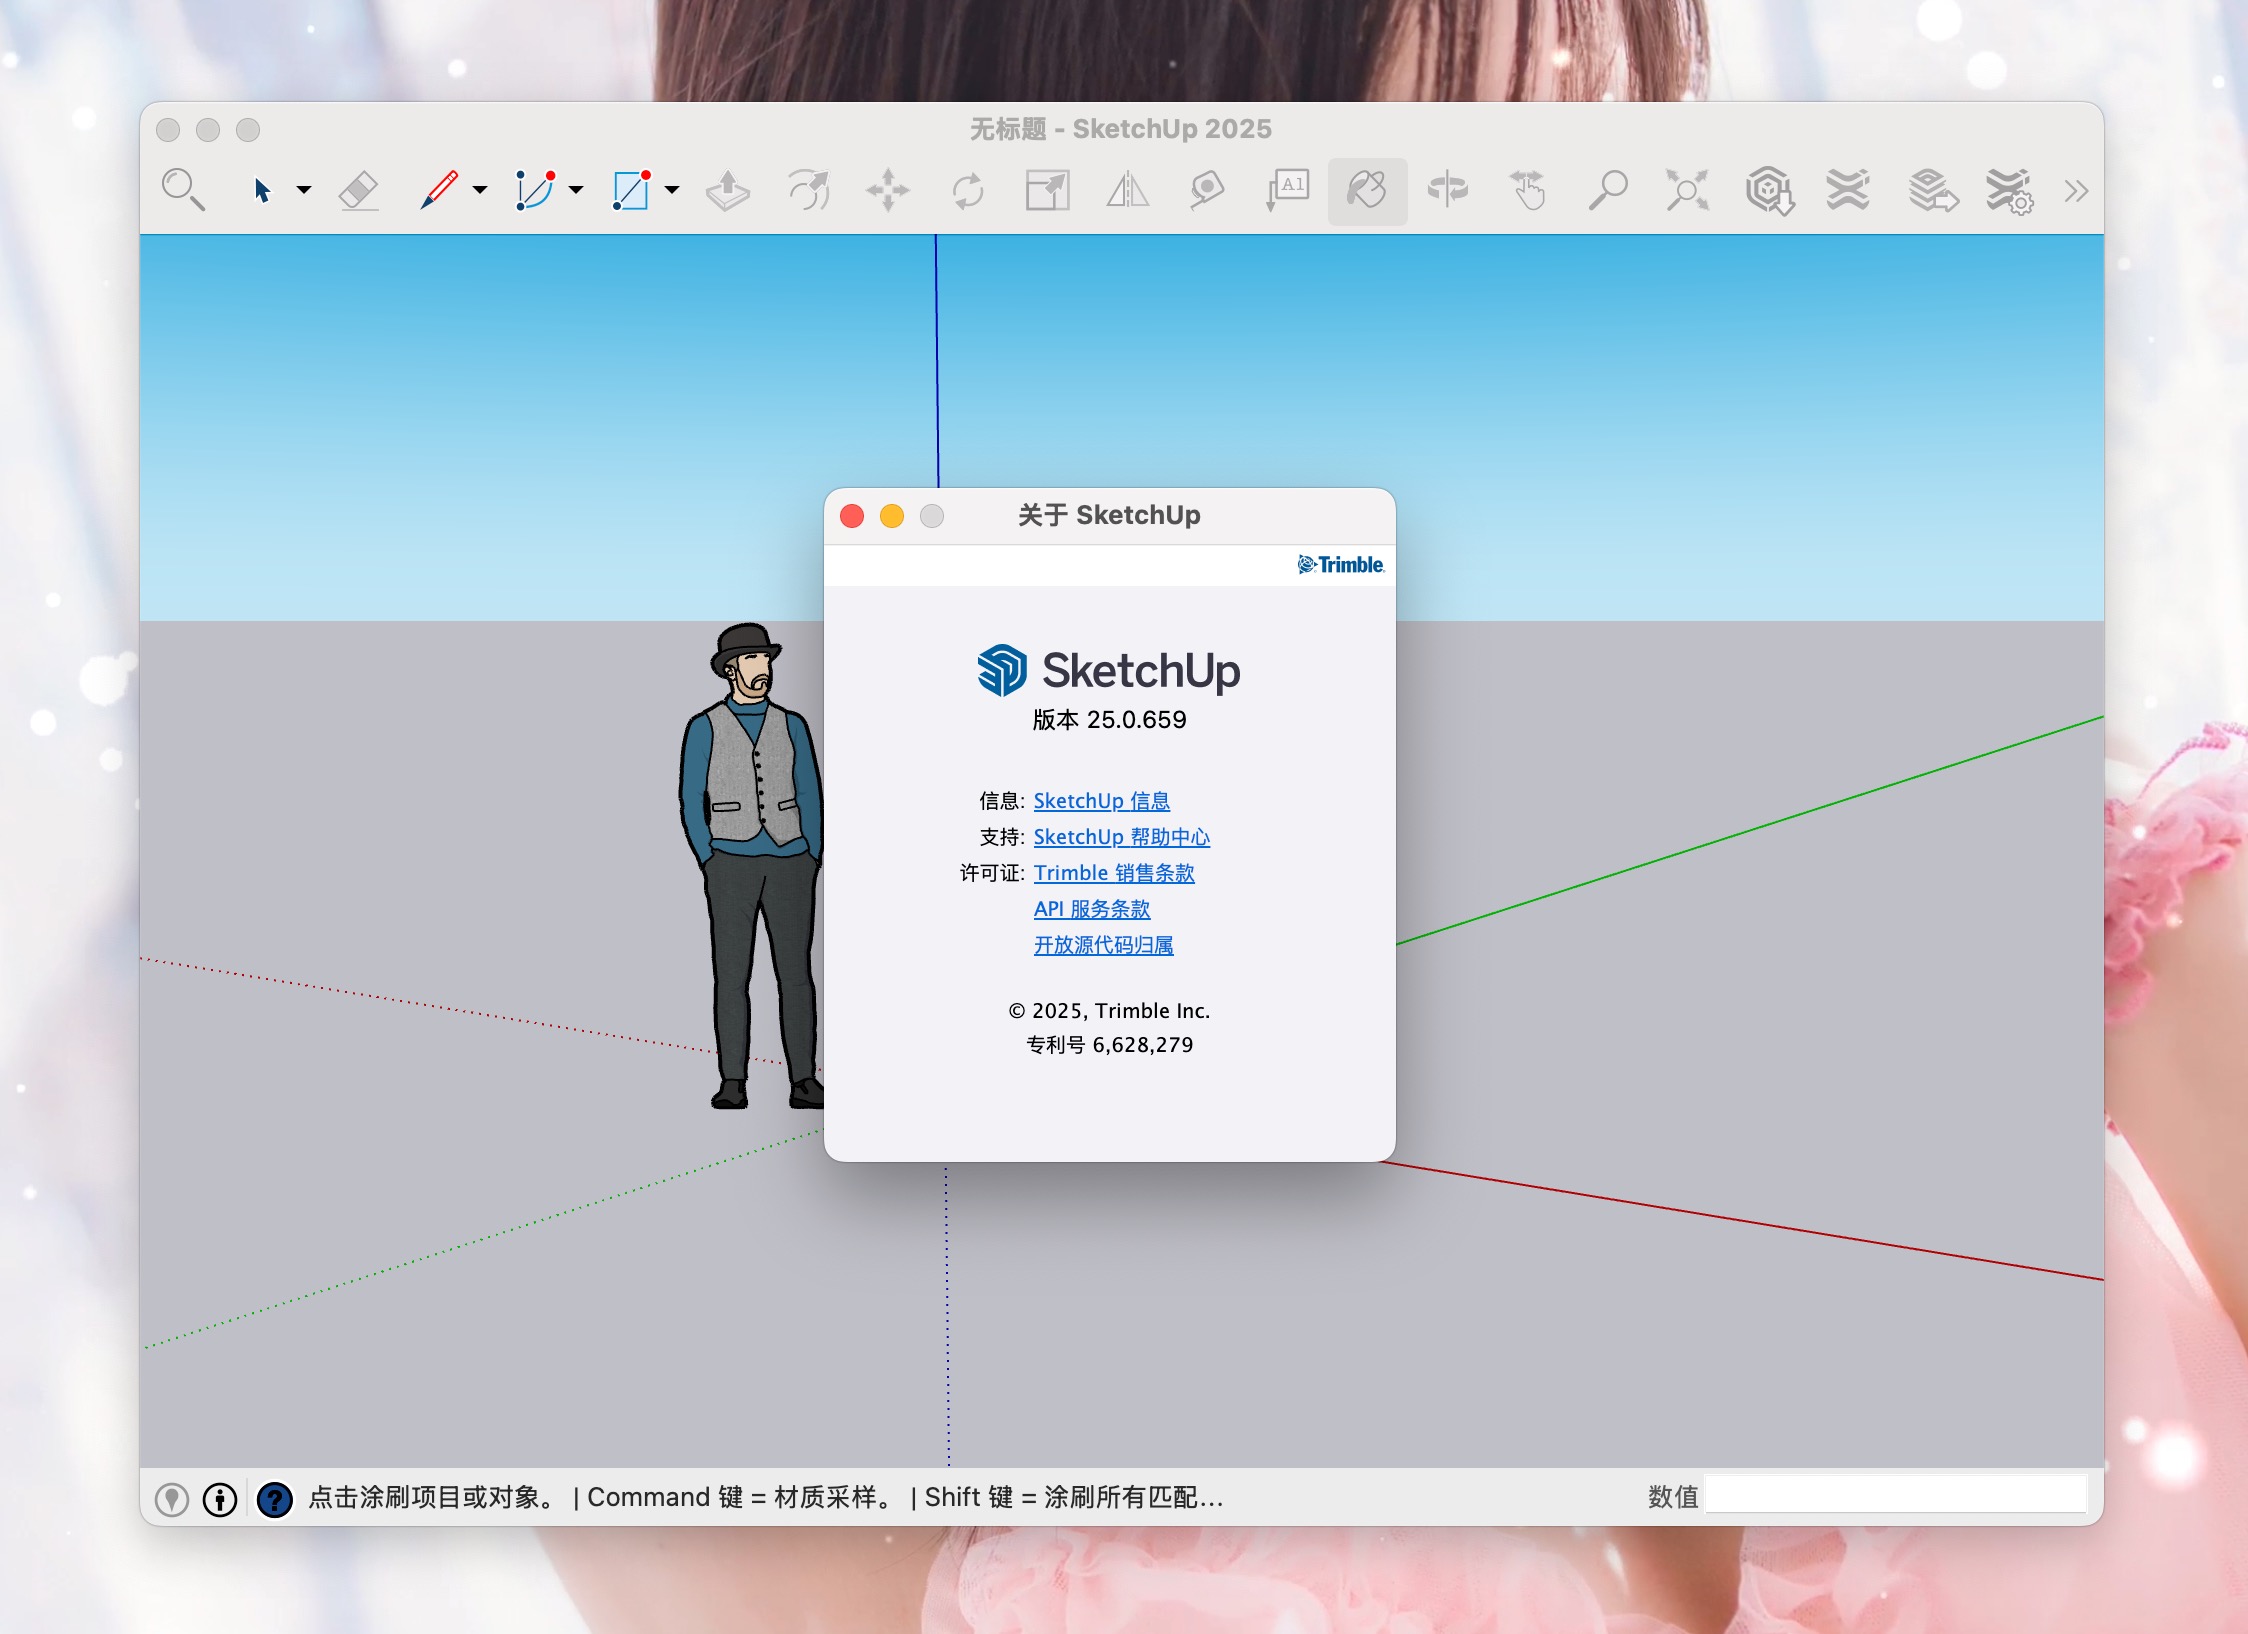Click the Trimble logo in About dialog
Screen dimensions: 2248x1634
coord(1340,565)
